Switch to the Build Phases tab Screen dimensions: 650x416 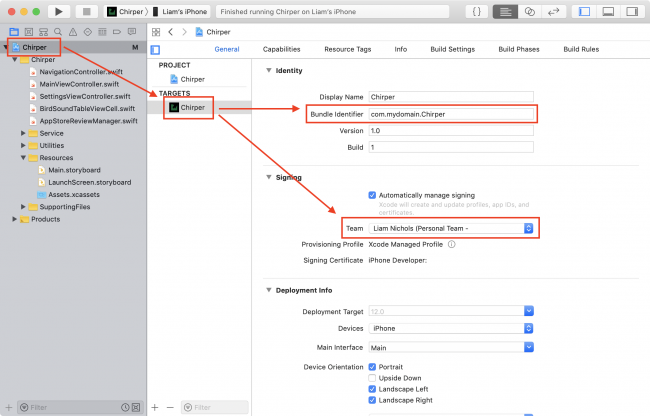point(519,49)
